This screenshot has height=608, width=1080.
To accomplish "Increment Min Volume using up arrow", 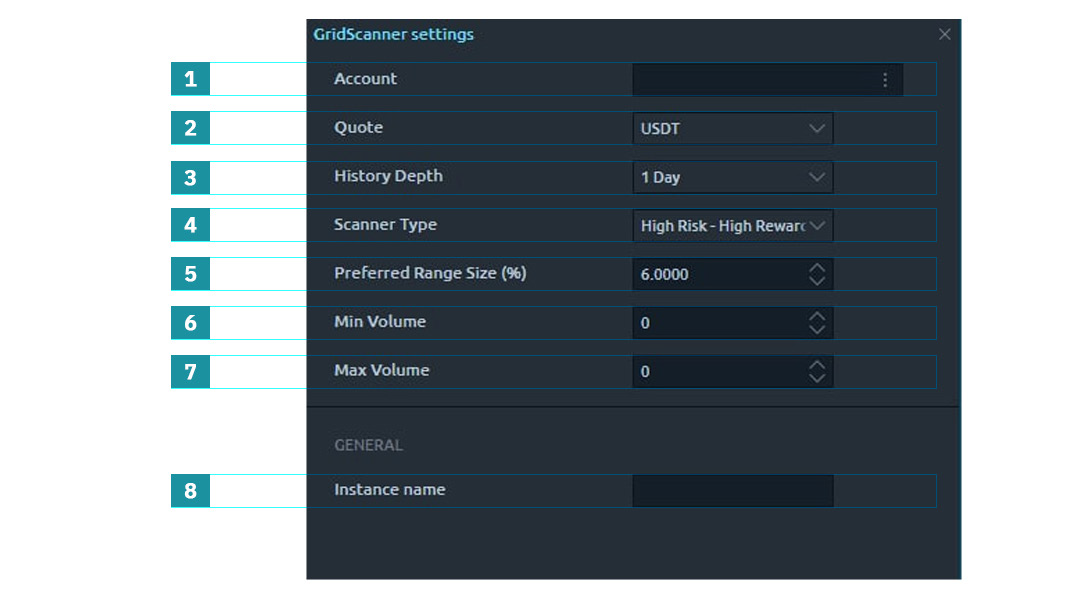I will 817,316.
